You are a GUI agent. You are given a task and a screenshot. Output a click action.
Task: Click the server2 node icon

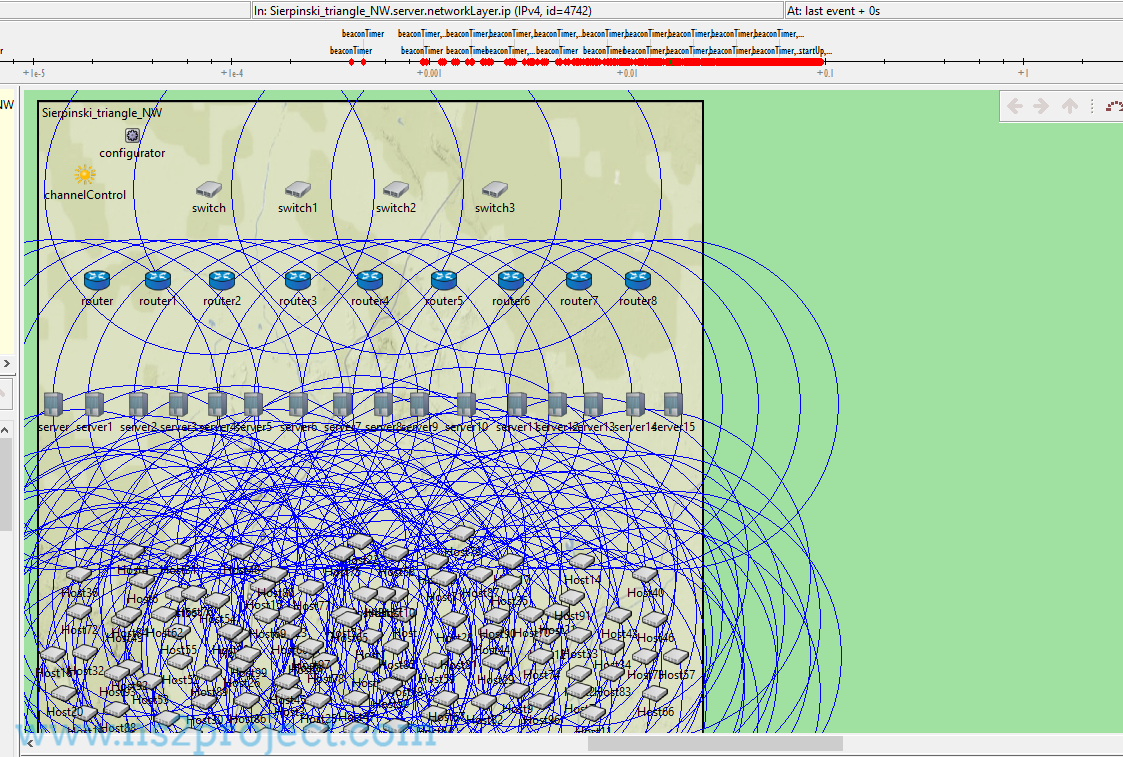click(x=138, y=405)
